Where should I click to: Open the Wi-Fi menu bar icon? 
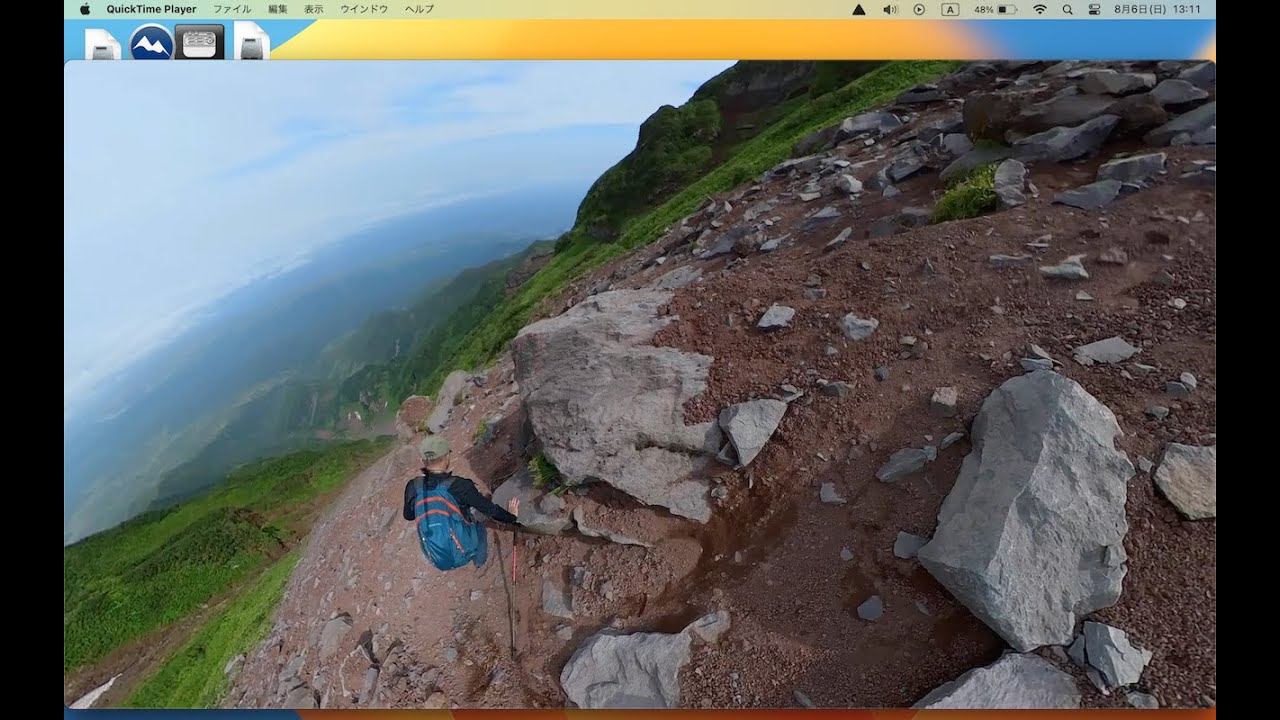pos(1040,9)
